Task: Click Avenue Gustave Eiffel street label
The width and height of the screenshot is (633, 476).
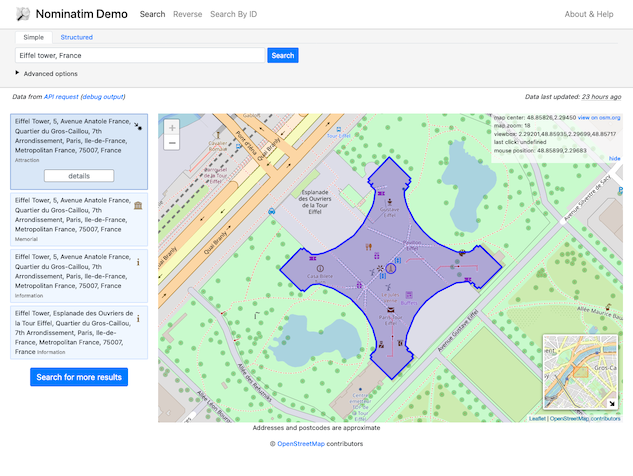Action: click(x=458, y=330)
